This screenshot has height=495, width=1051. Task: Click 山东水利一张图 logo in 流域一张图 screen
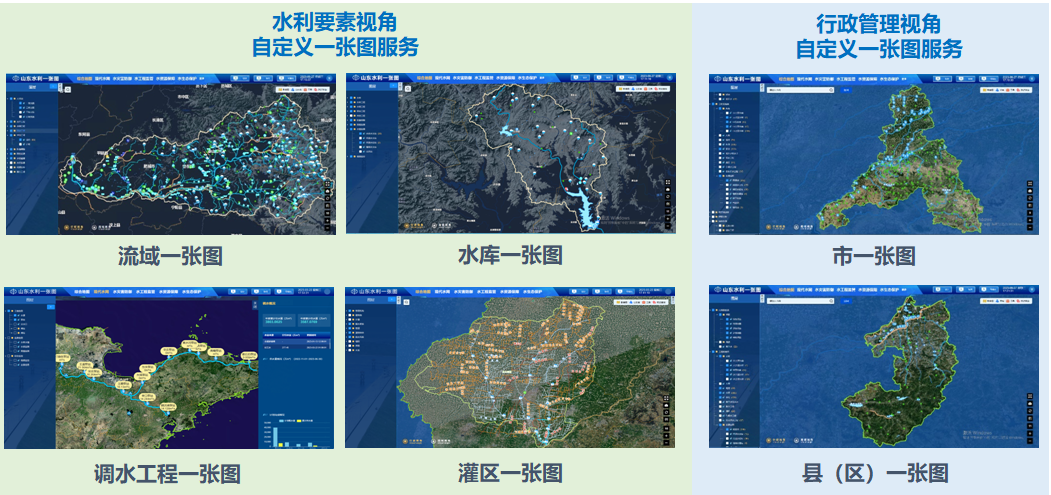pos(36,78)
